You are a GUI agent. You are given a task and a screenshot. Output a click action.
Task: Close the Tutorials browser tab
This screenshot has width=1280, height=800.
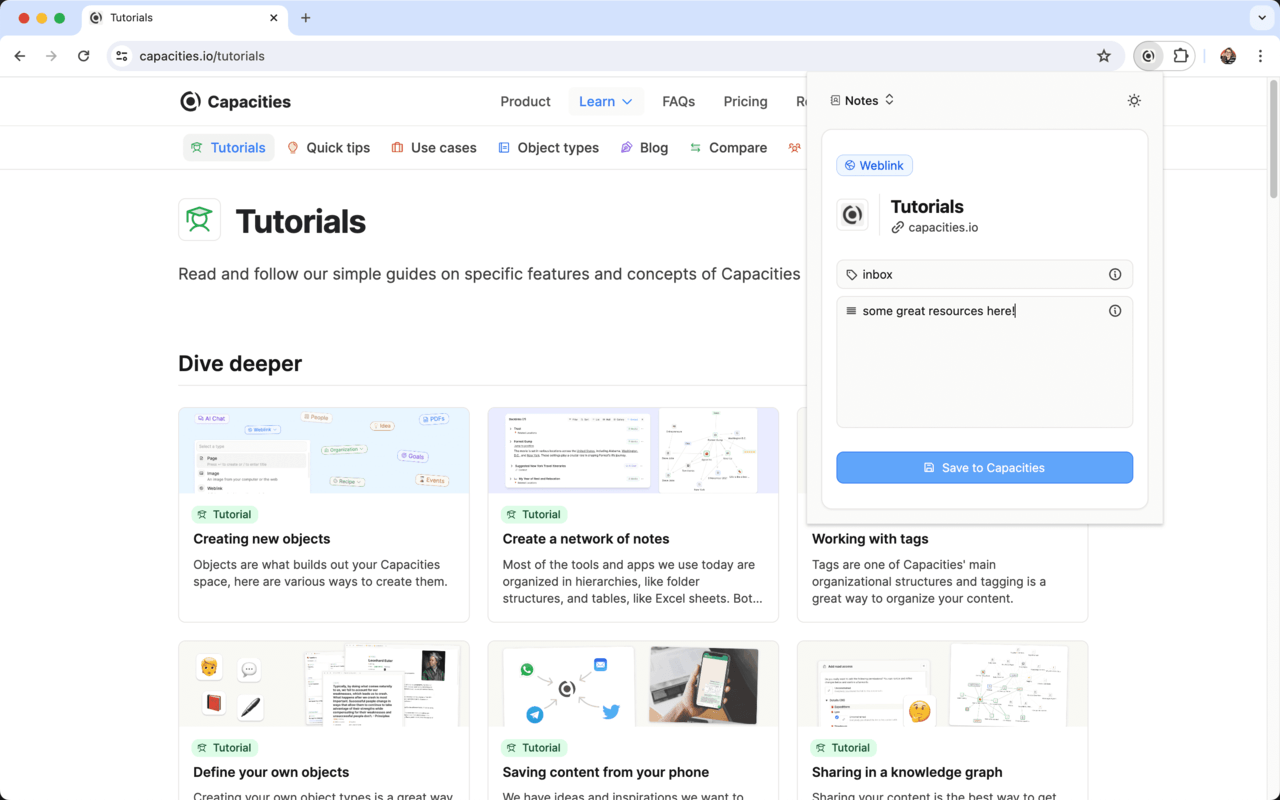[275, 18]
